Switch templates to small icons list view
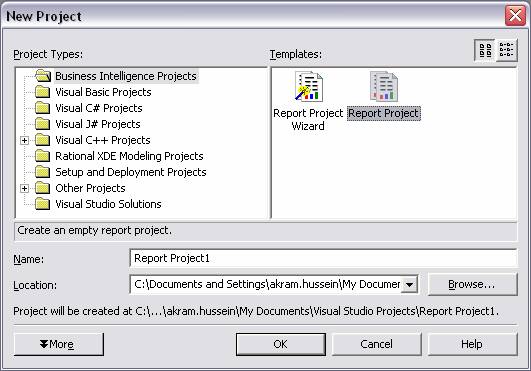 tap(507, 50)
